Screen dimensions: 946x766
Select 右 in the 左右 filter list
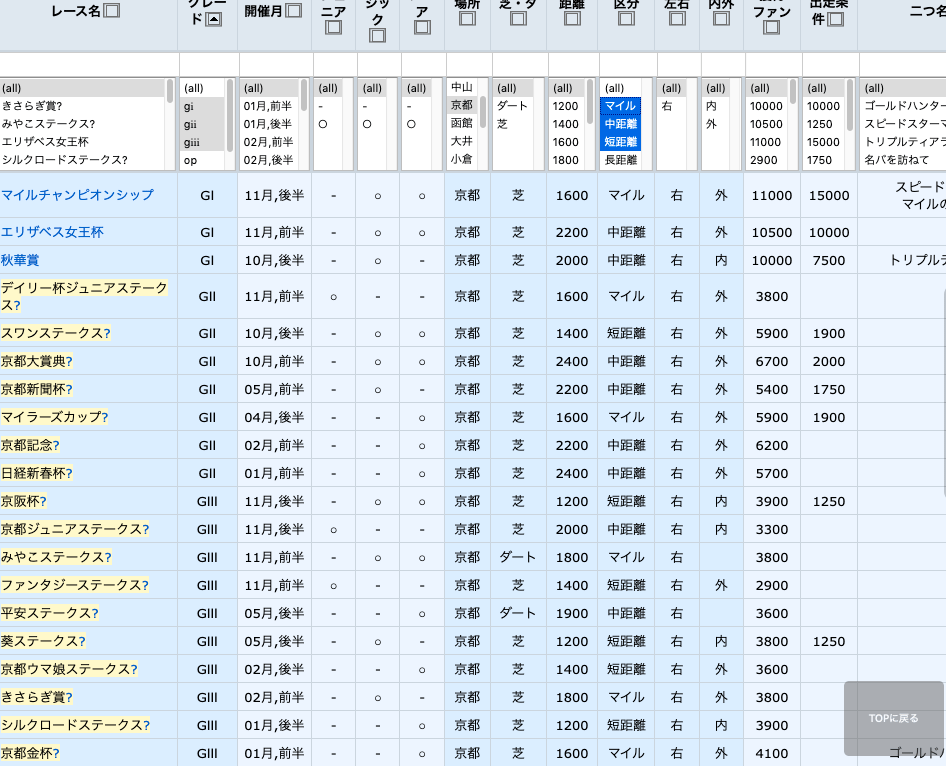click(666, 105)
